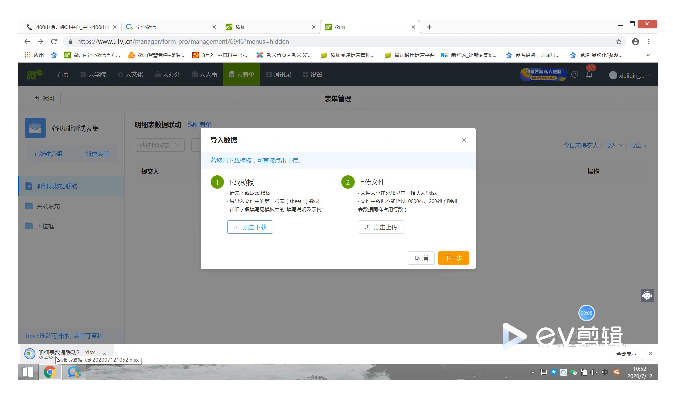The width and height of the screenshot is (673, 399).
Task: Expand the download item options arrow
Action: (x=104, y=354)
